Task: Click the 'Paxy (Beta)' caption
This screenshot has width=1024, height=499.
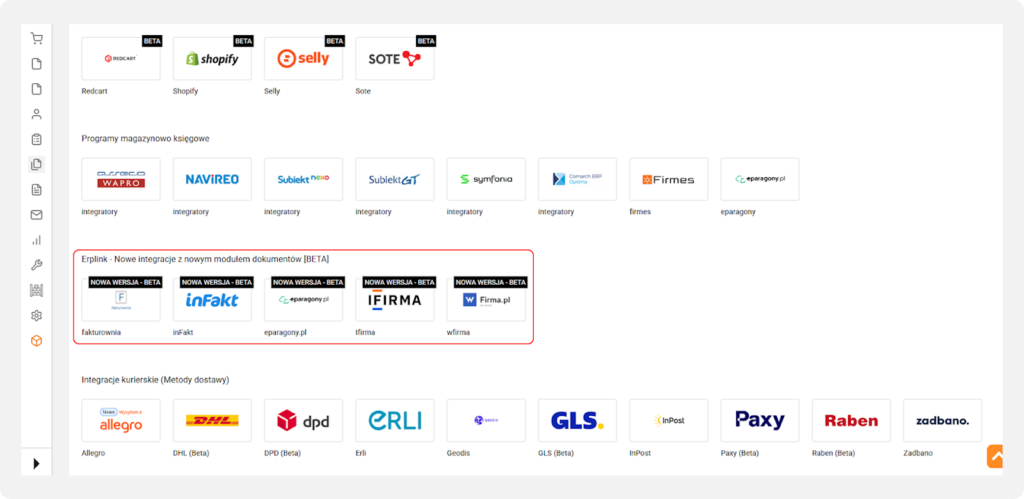Action: click(740, 453)
